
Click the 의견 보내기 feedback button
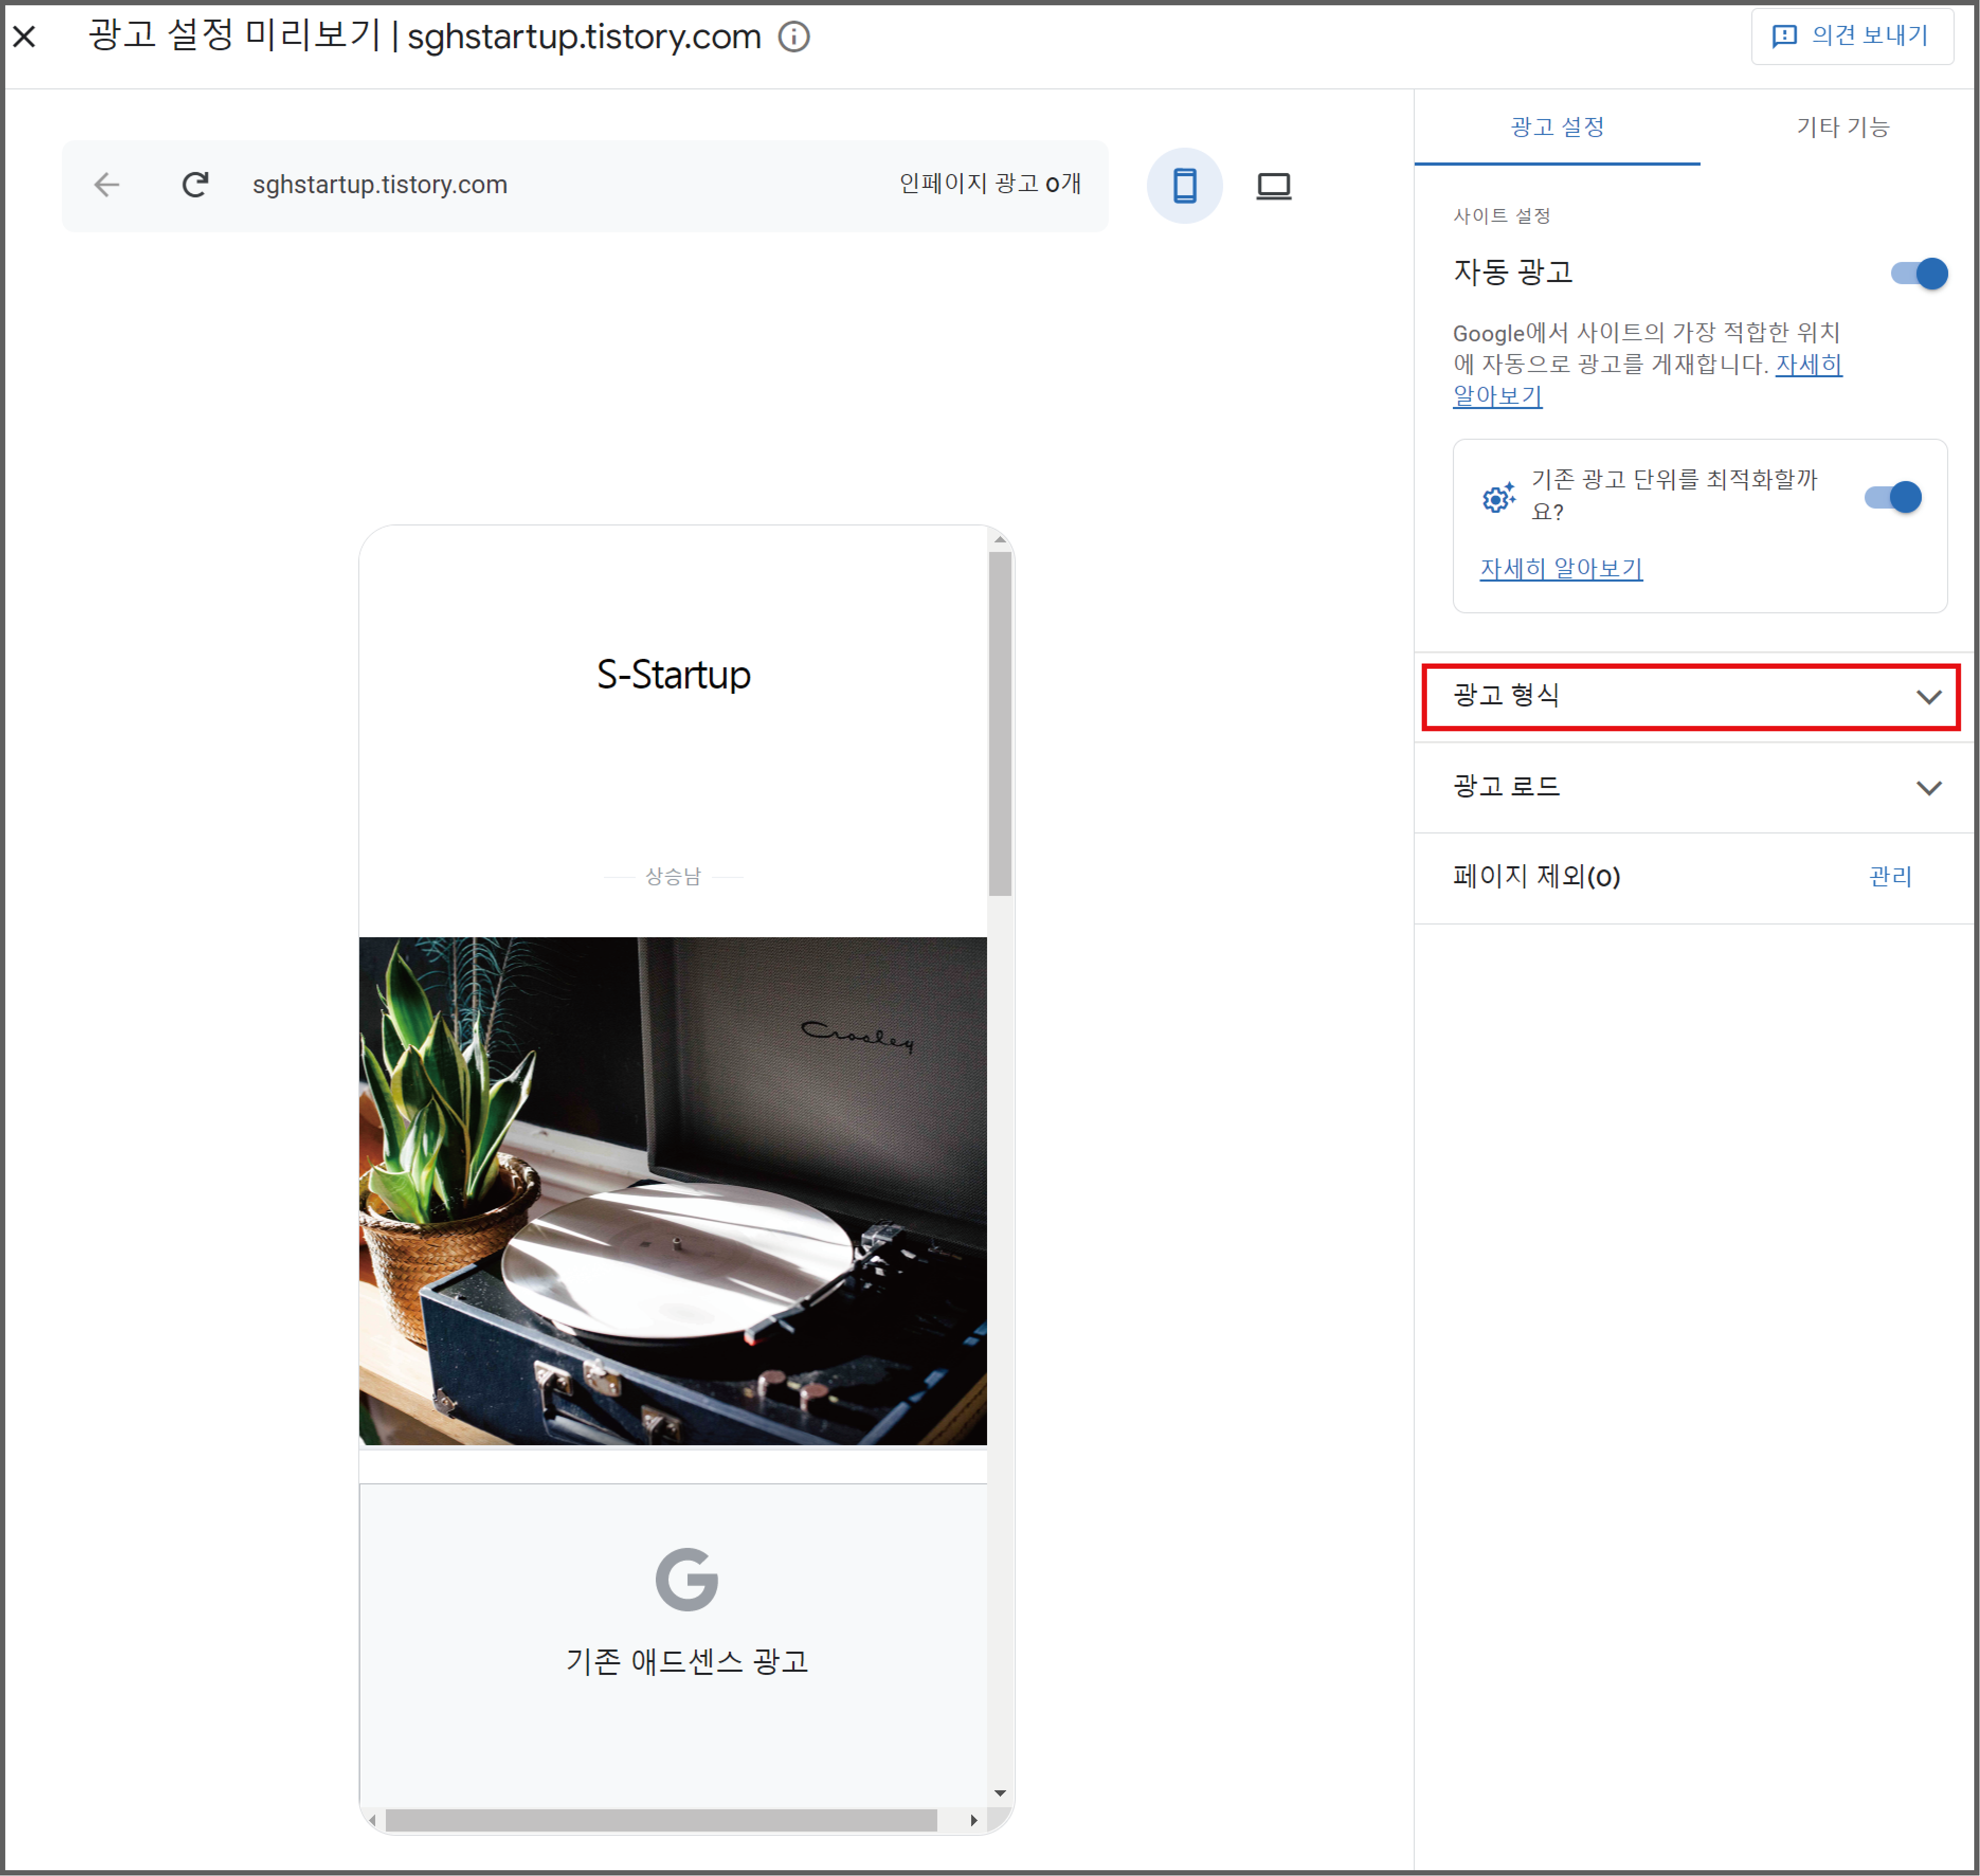click(x=1852, y=36)
